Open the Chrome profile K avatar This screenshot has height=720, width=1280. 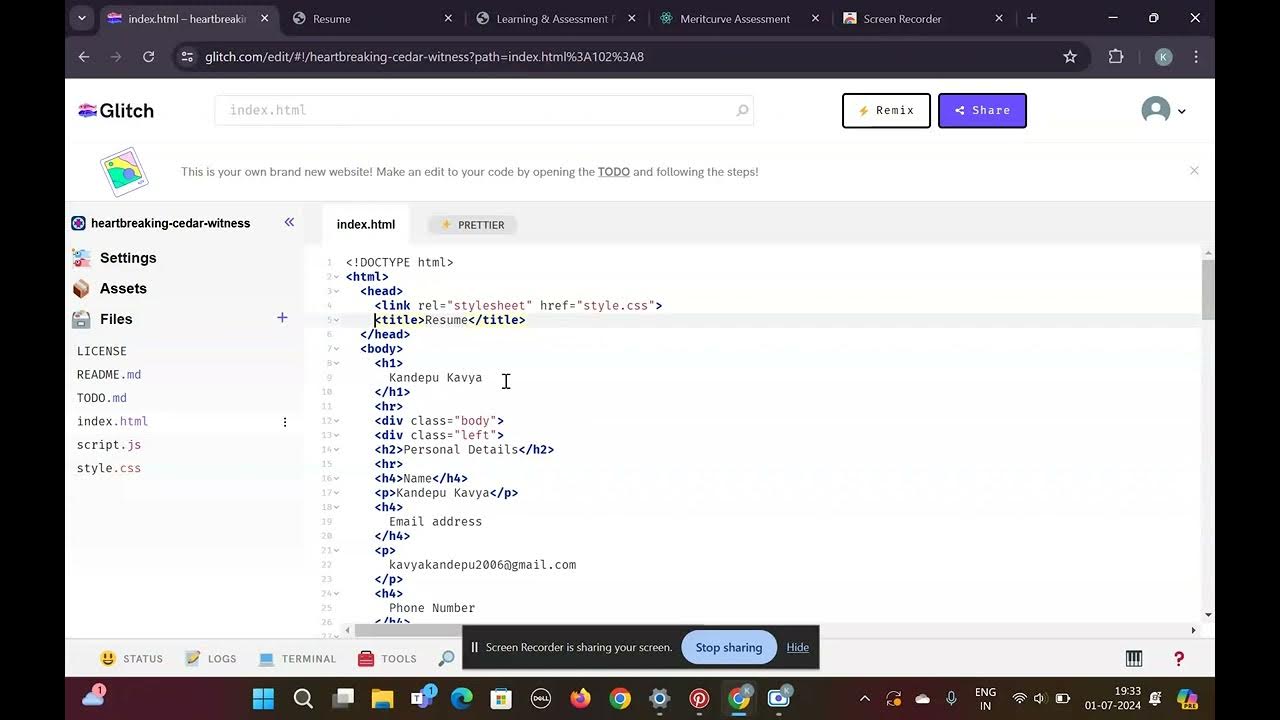click(x=1163, y=57)
